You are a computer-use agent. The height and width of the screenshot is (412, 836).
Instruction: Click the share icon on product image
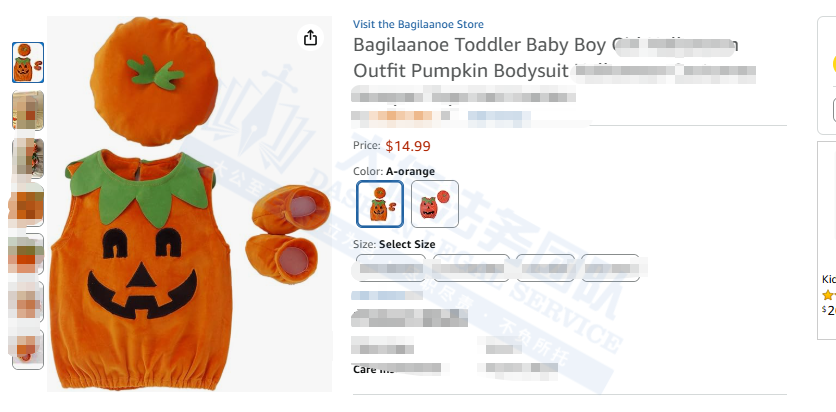point(310,38)
